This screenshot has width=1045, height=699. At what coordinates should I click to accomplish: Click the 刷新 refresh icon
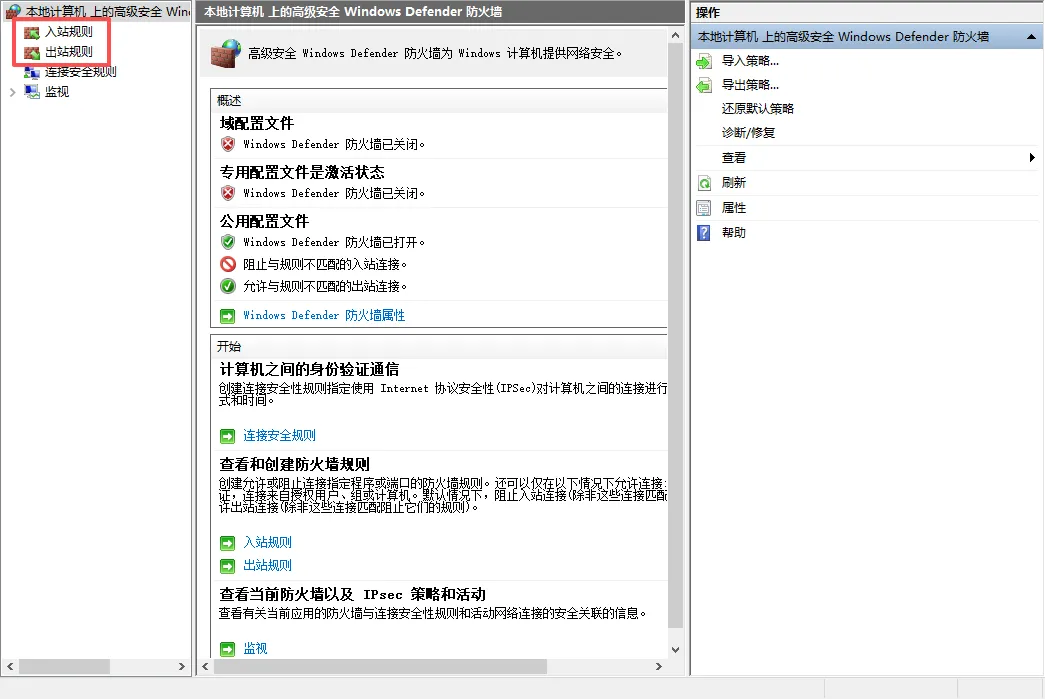704,183
